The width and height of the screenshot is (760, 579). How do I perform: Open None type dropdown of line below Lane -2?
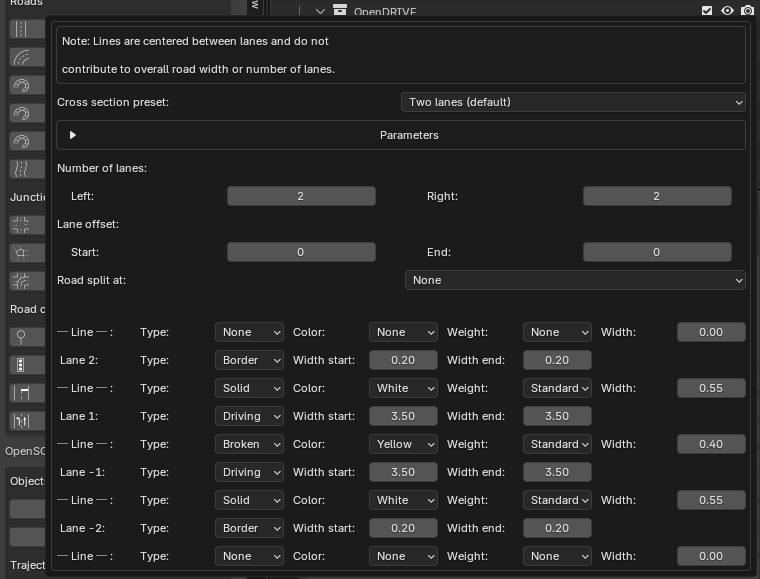point(249,556)
